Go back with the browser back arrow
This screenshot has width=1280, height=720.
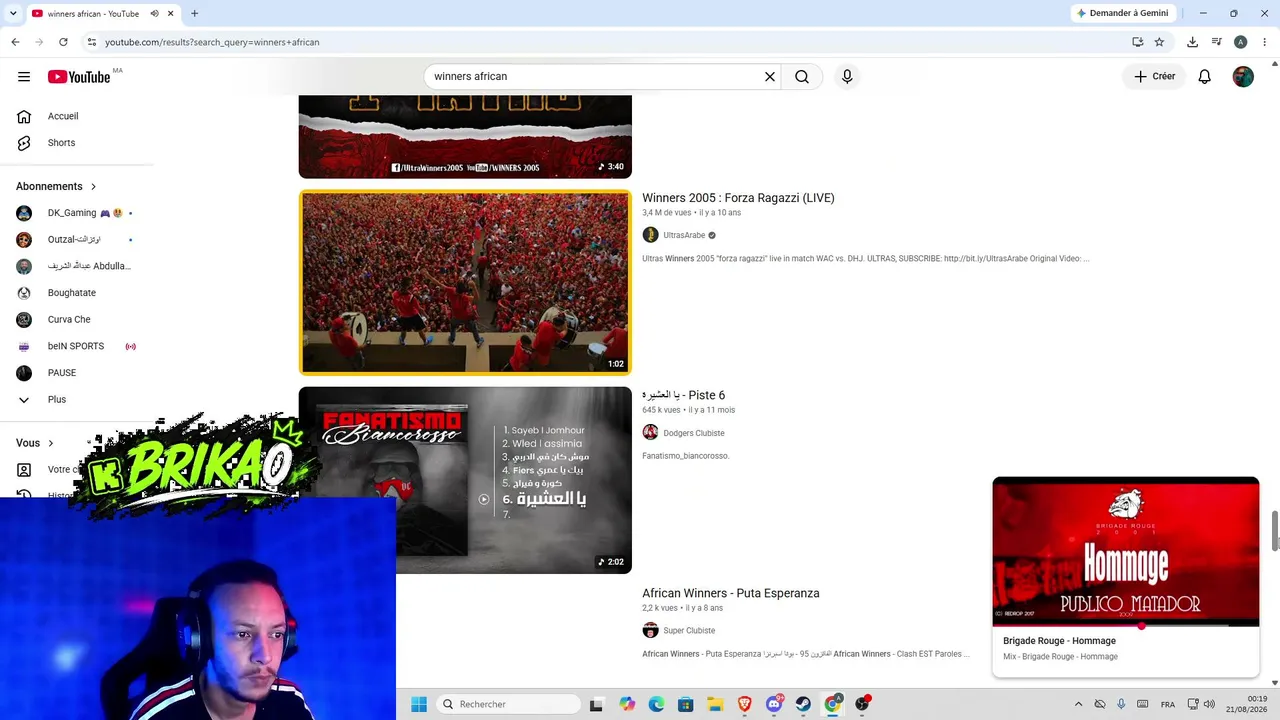click(15, 42)
